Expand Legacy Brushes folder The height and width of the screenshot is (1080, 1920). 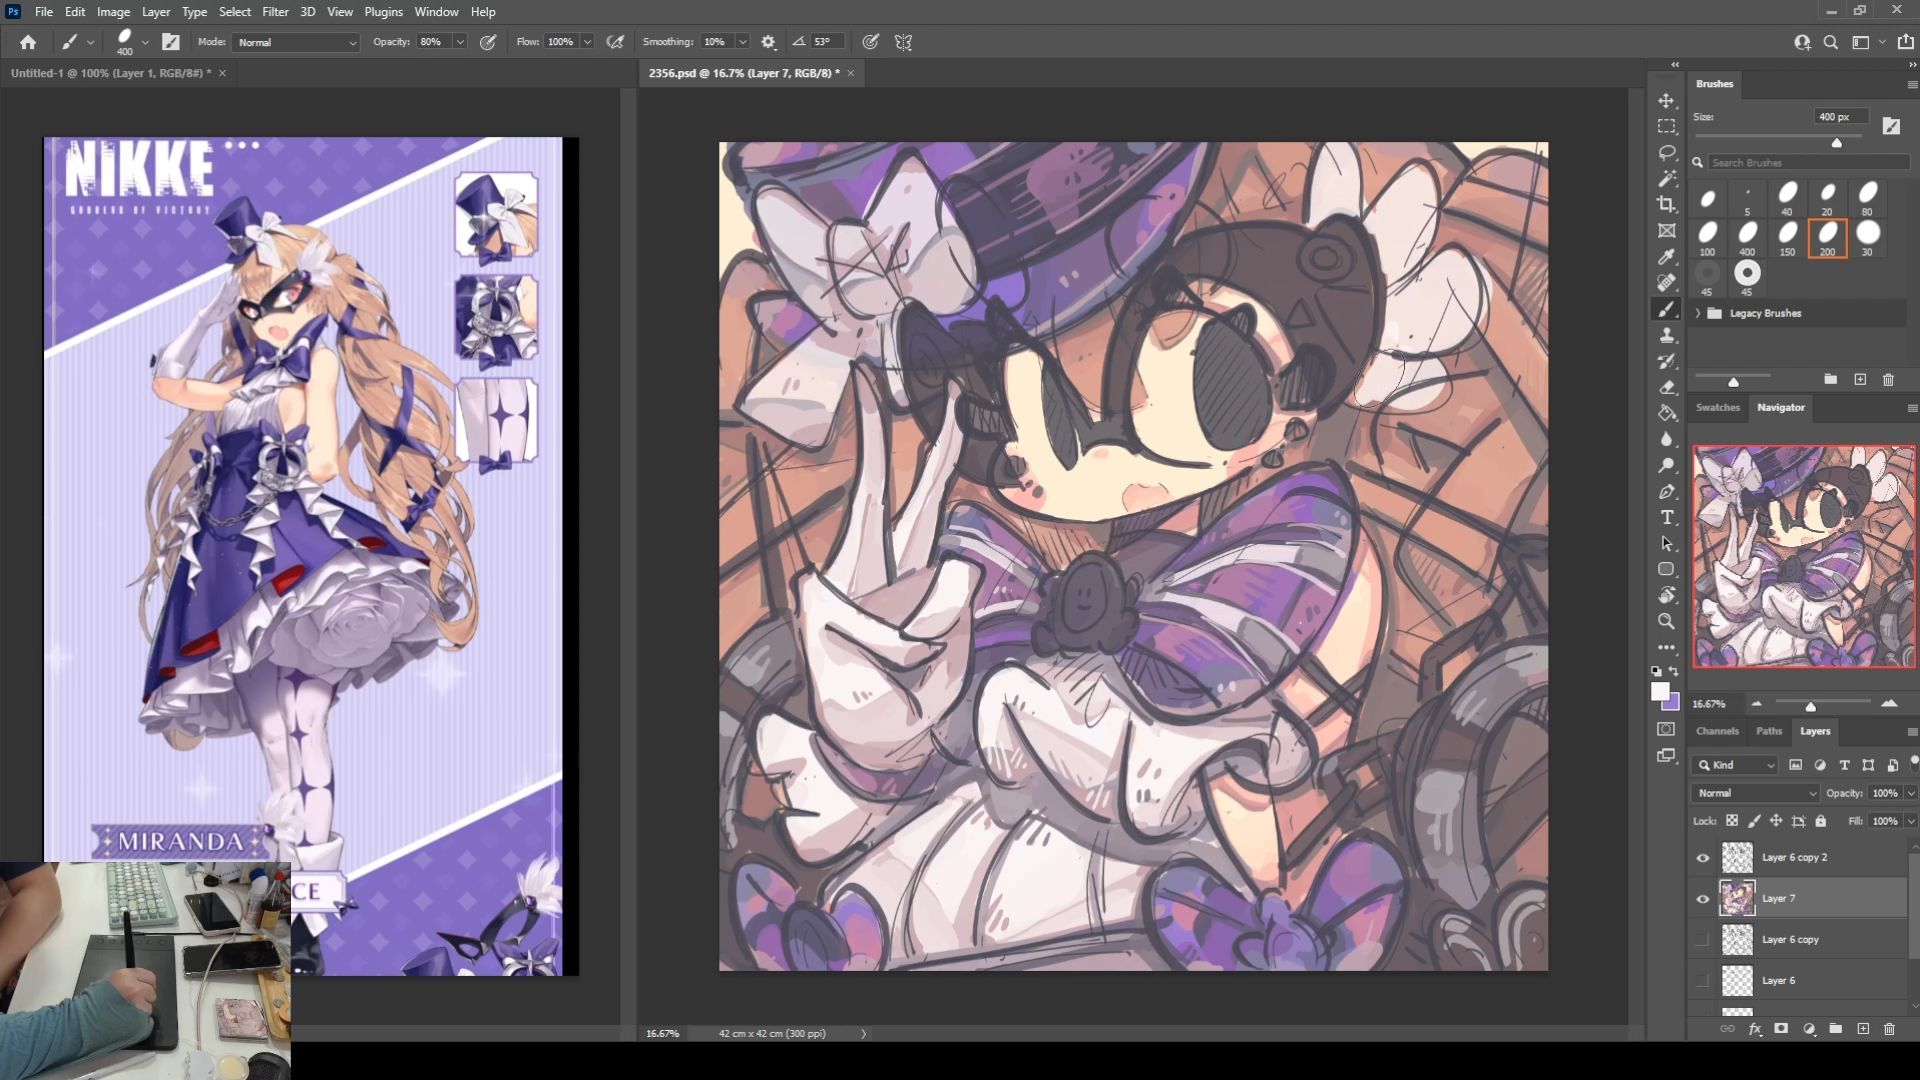point(1698,313)
